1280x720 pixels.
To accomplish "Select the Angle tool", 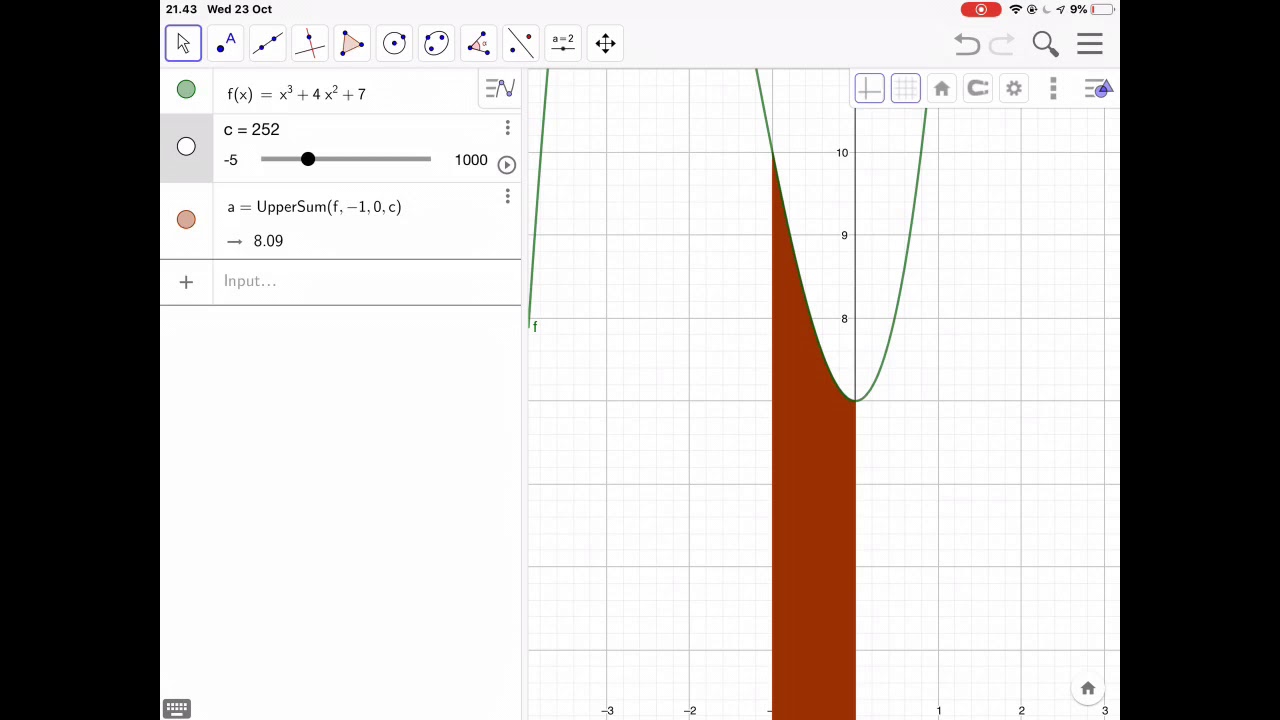I will pyautogui.click(x=478, y=43).
